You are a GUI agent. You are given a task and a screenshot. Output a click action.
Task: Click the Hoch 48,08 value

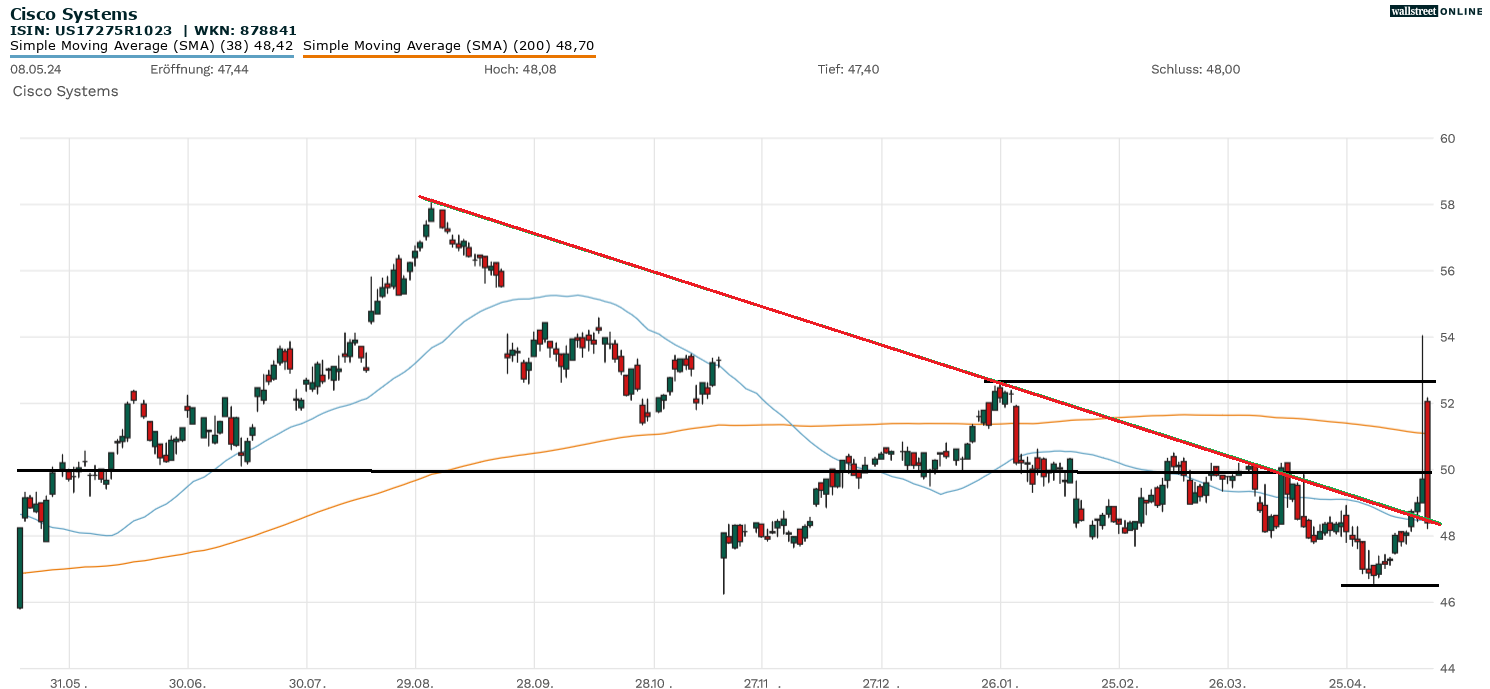(520, 69)
